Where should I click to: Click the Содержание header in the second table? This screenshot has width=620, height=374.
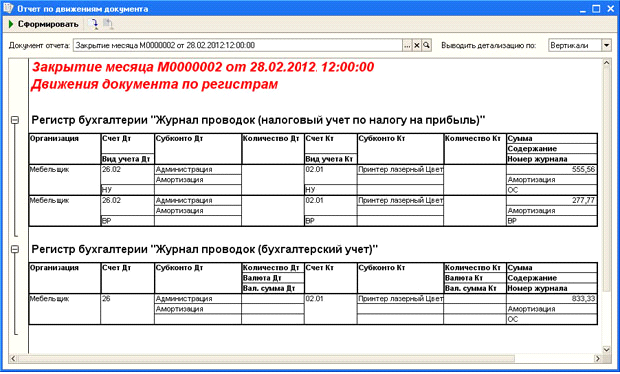point(552,278)
